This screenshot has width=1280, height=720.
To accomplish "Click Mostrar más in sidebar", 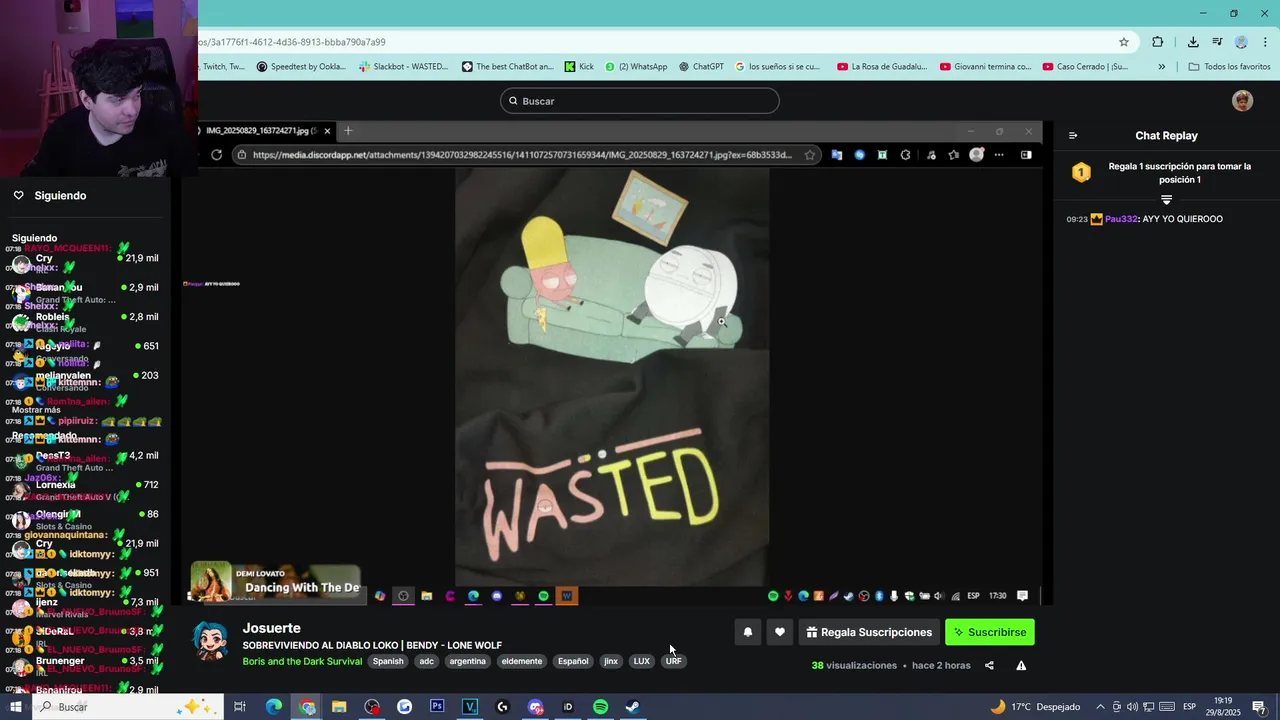I will coord(36,410).
